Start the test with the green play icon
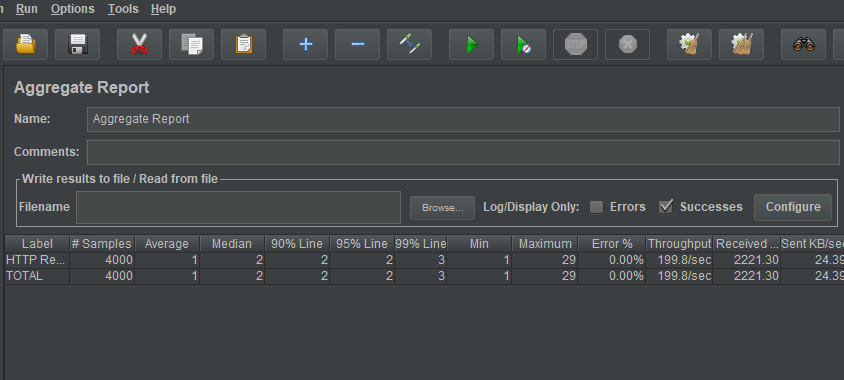 (x=472, y=44)
